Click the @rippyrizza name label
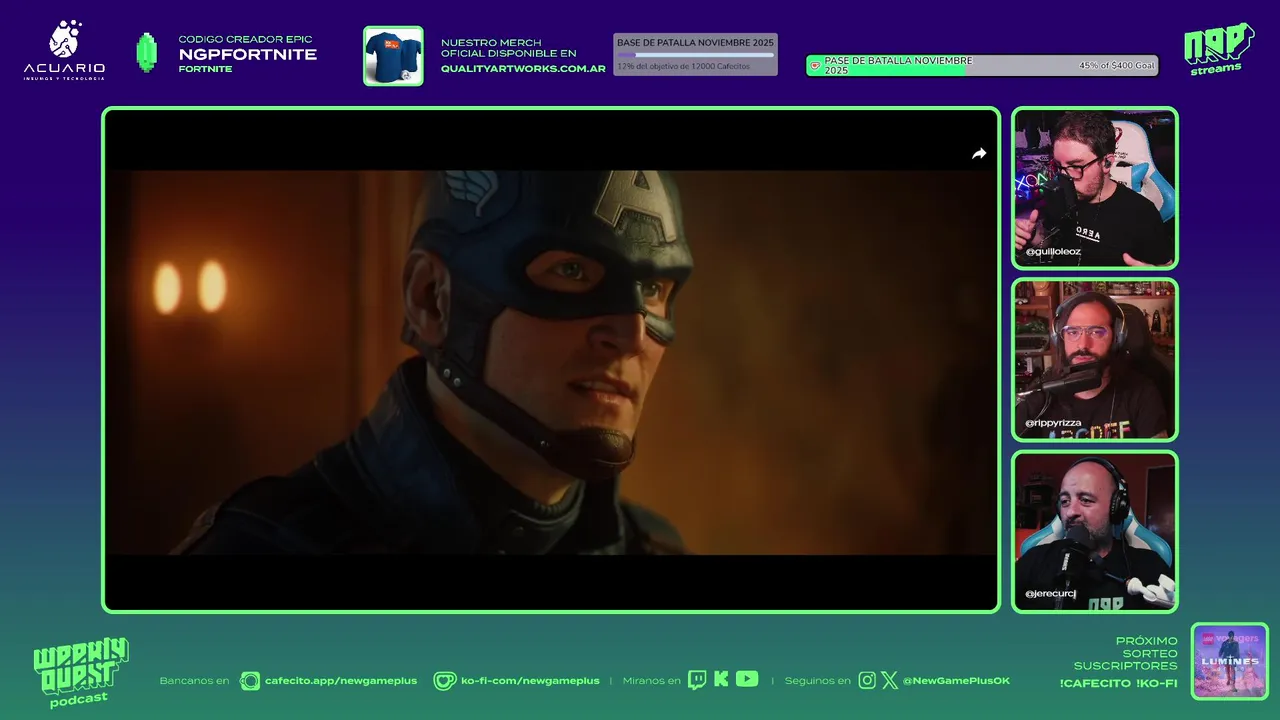This screenshot has height=720, width=1280. tap(1052, 423)
